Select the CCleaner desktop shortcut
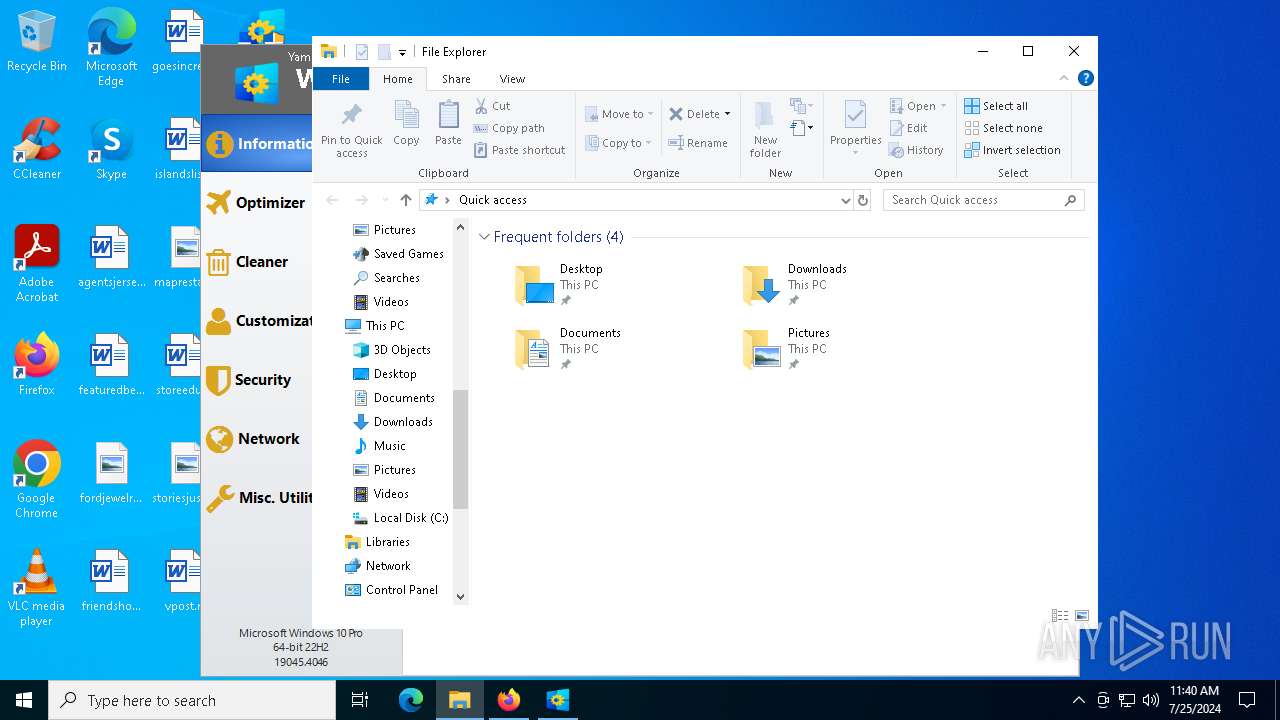 (37, 149)
